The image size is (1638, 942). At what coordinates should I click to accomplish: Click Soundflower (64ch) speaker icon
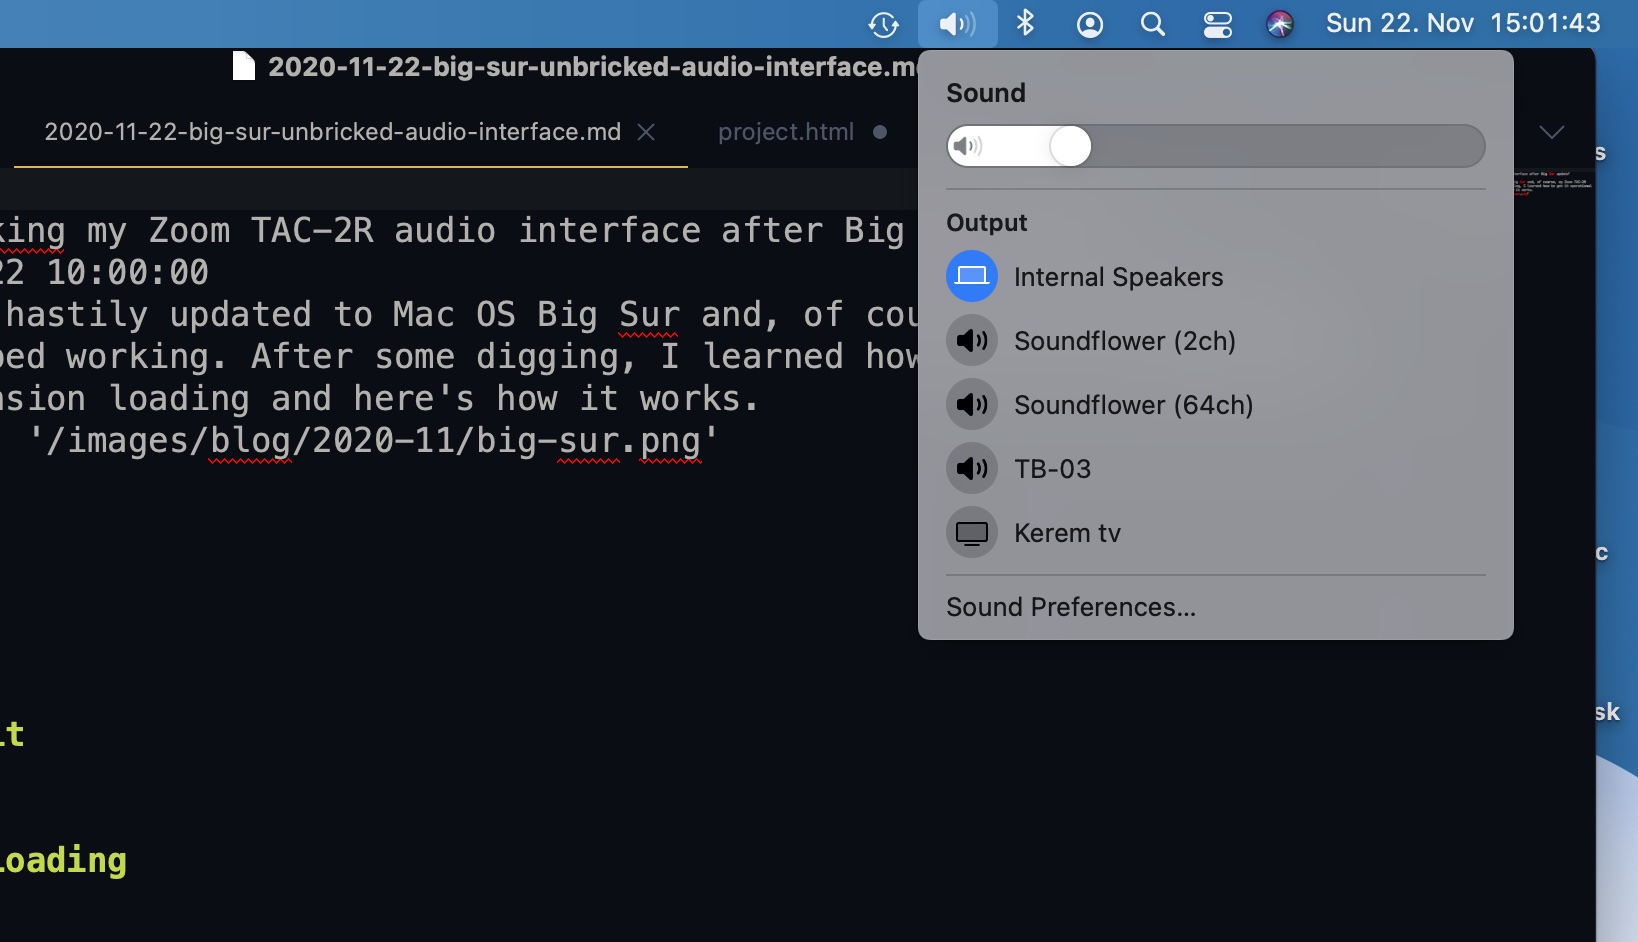pyautogui.click(x=972, y=404)
